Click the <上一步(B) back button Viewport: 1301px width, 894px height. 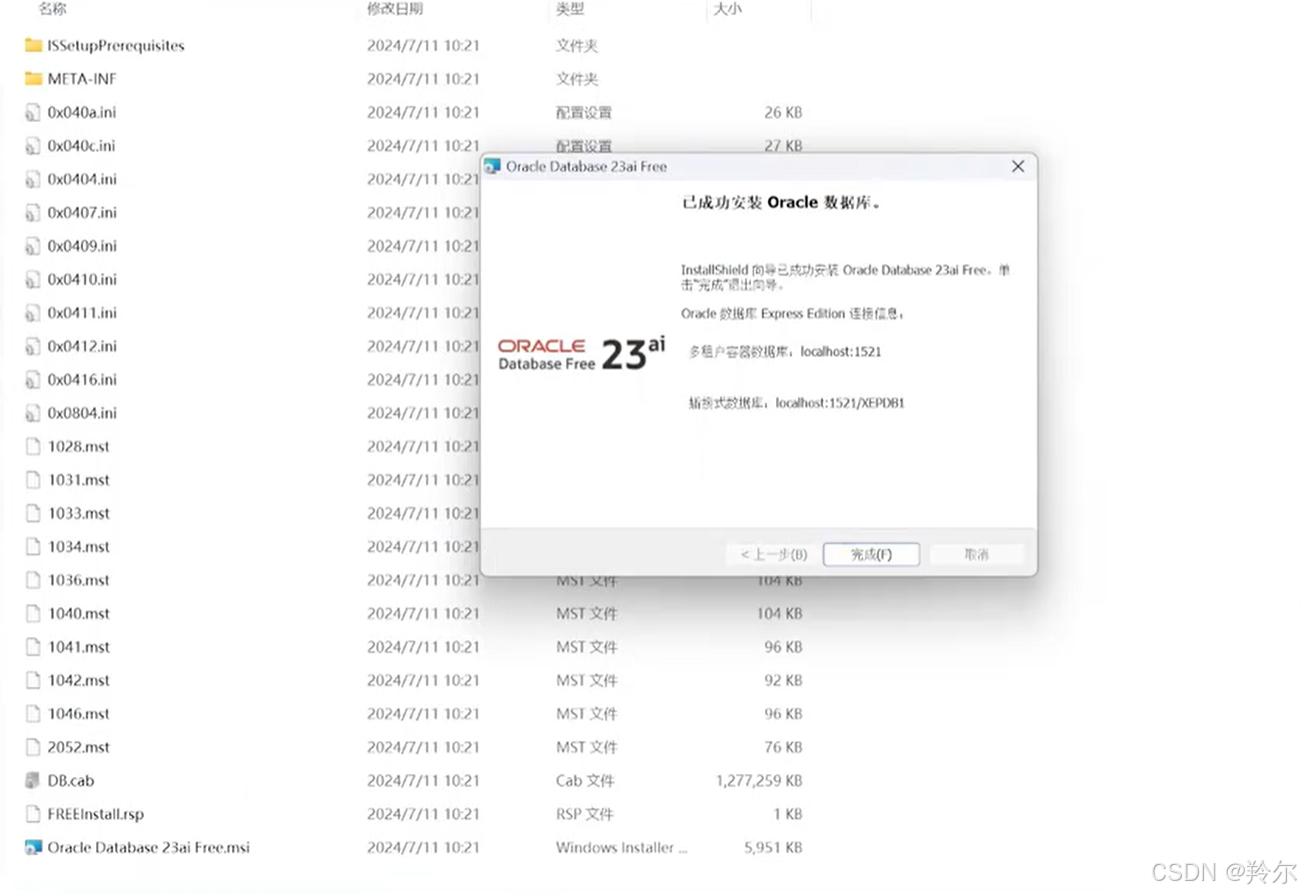(774, 554)
